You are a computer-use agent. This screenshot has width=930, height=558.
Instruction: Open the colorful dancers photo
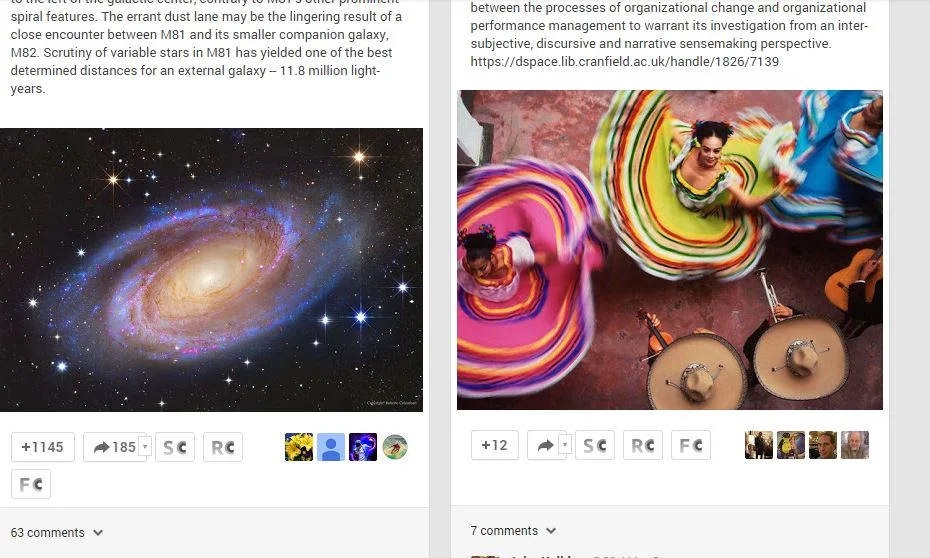(670, 250)
